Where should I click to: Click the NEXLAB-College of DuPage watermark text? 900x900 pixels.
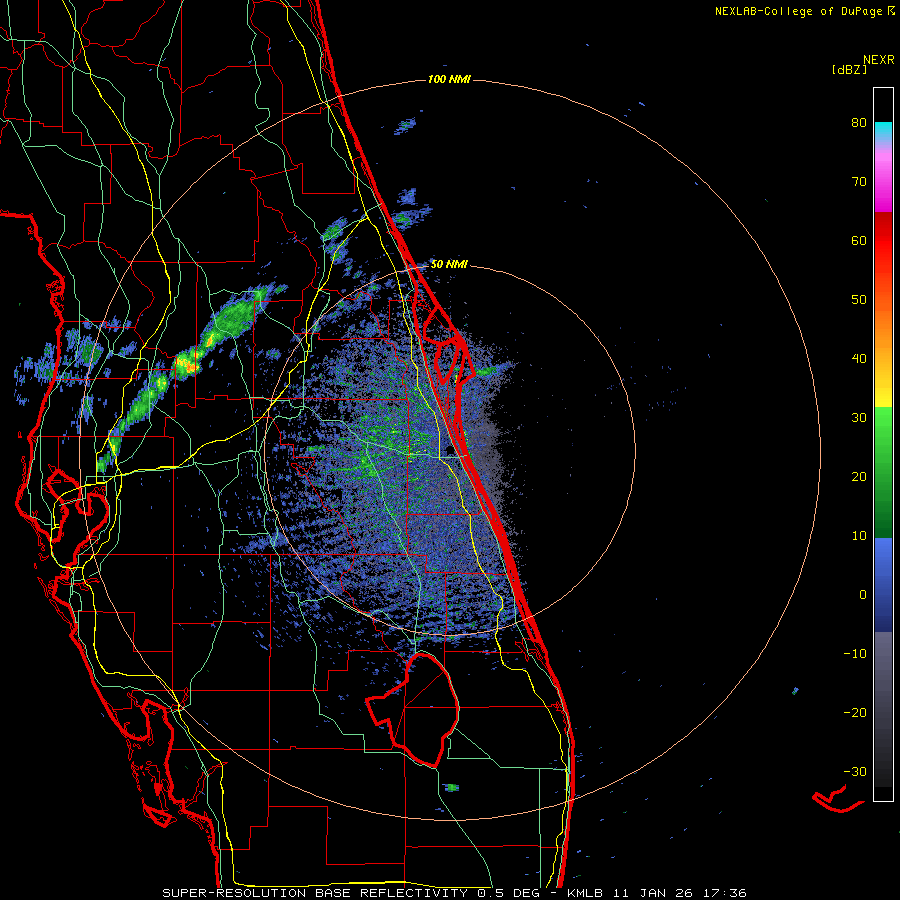(x=804, y=11)
